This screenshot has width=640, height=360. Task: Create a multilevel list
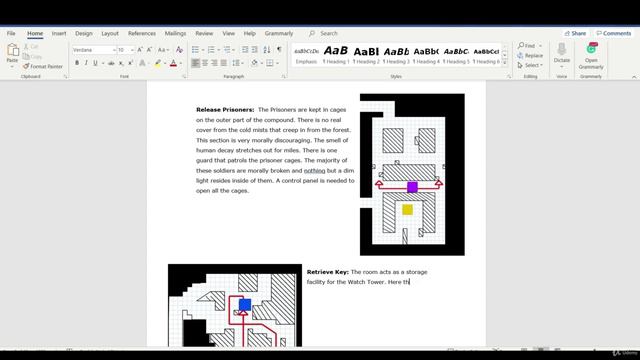[227, 50]
